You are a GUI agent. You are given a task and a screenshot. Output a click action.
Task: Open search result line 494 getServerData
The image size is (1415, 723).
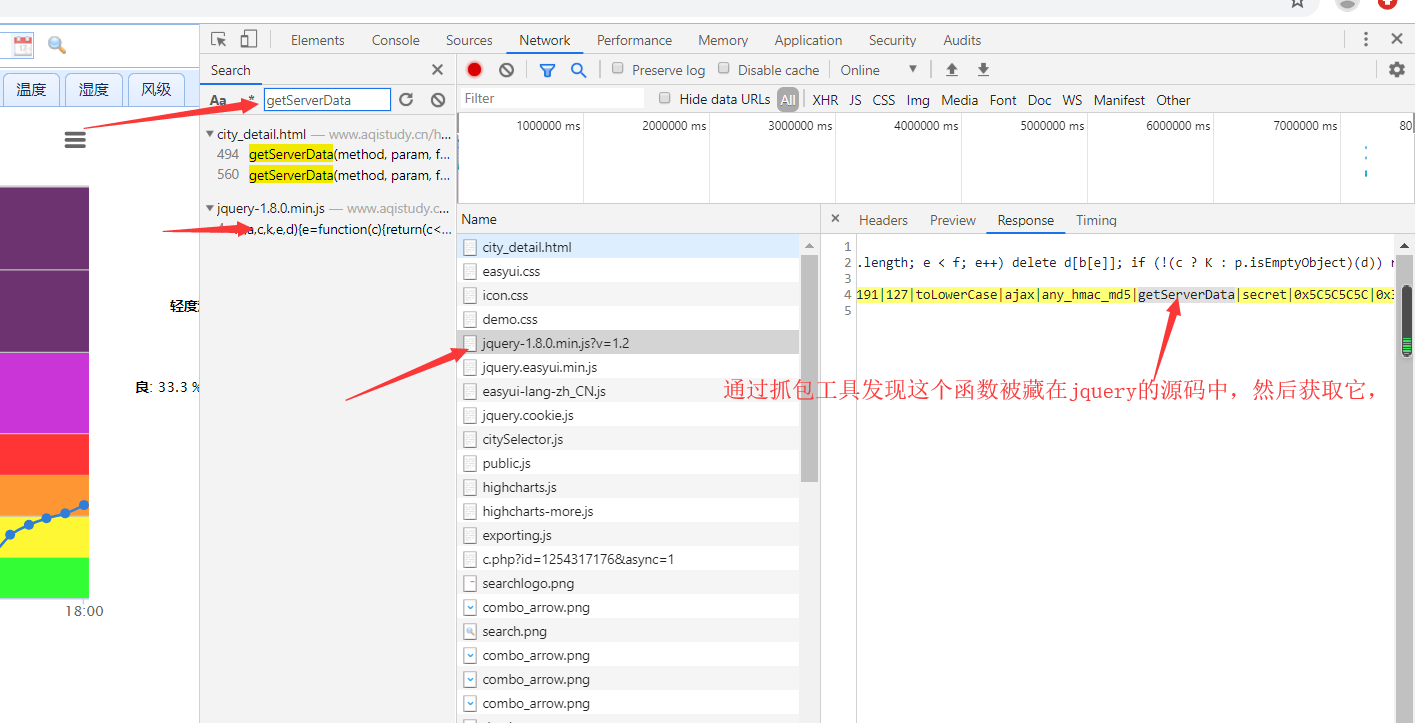333,154
